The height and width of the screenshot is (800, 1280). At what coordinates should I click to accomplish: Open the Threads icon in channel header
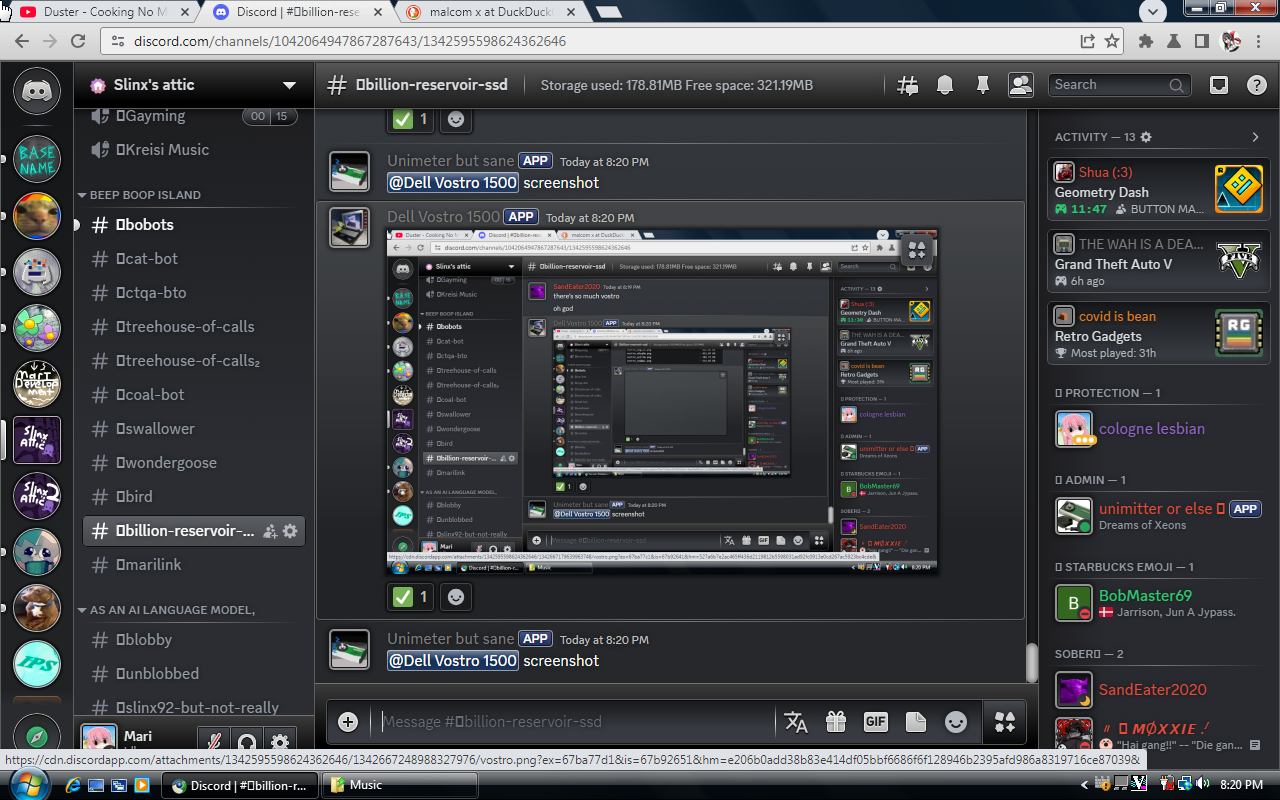(907, 85)
